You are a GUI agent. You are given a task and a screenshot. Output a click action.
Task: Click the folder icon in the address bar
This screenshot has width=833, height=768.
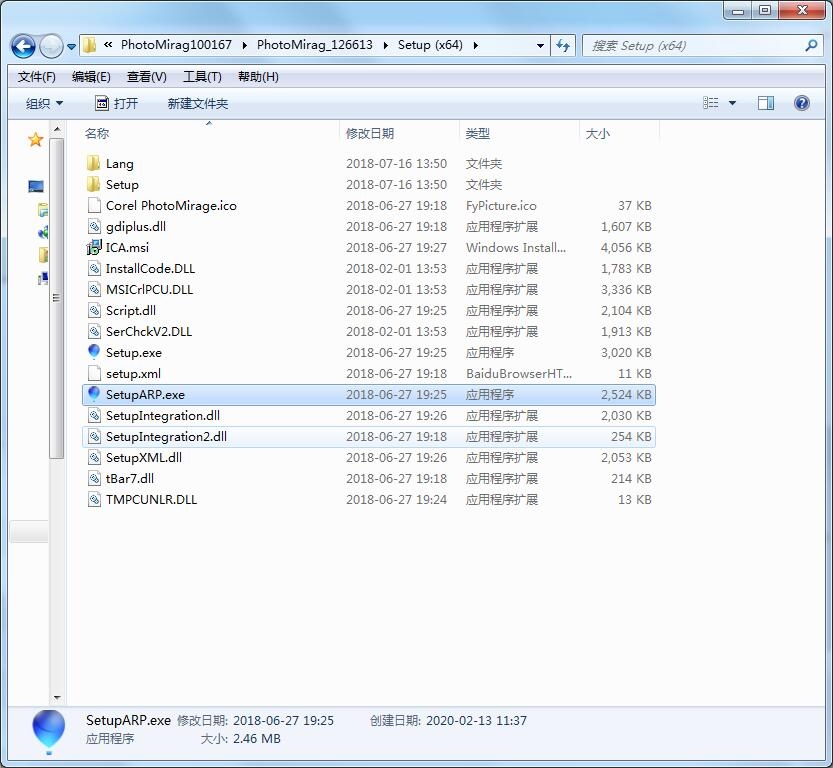(x=90, y=45)
